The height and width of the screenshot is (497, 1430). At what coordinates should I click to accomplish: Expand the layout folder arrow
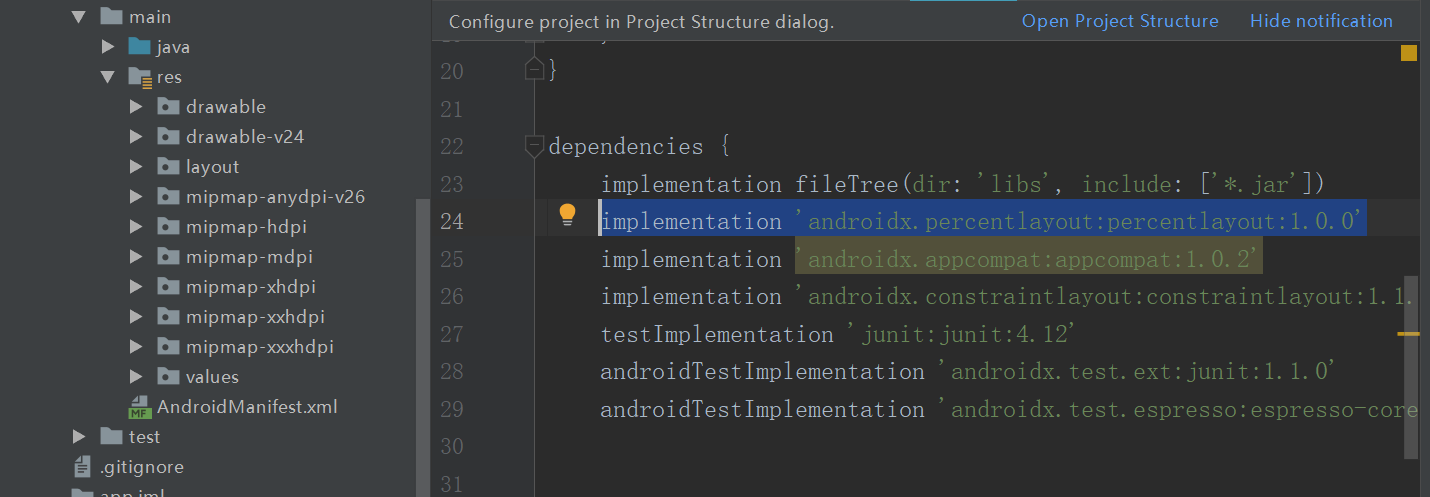click(x=136, y=167)
